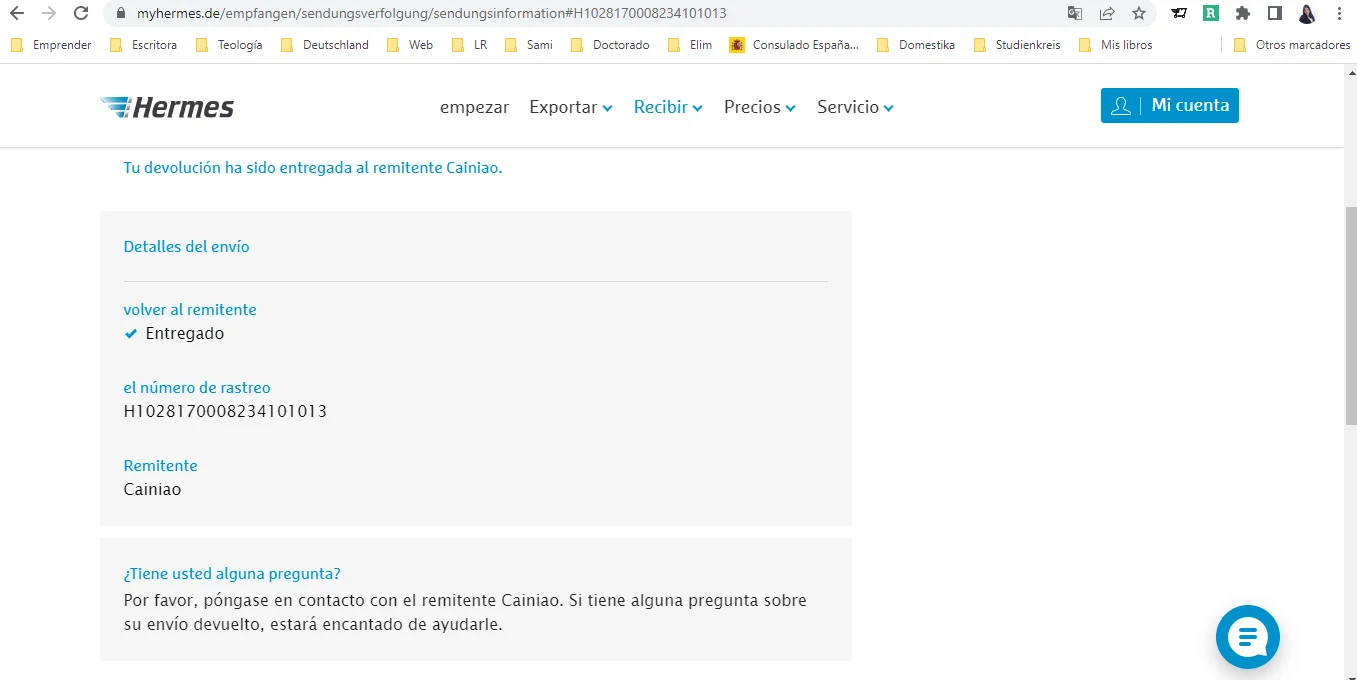Image resolution: width=1357 pixels, height=680 pixels.
Task: Click Detalles del envío heading
Action: click(x=186, y=246)
